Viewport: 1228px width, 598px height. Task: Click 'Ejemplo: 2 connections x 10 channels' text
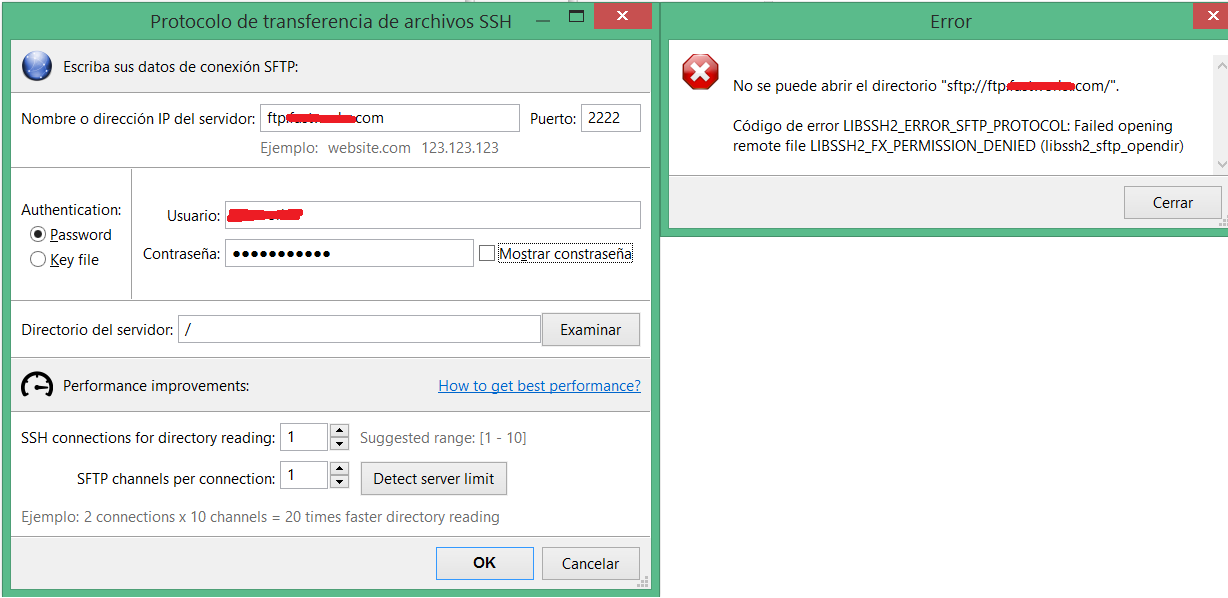pos(260,517)
